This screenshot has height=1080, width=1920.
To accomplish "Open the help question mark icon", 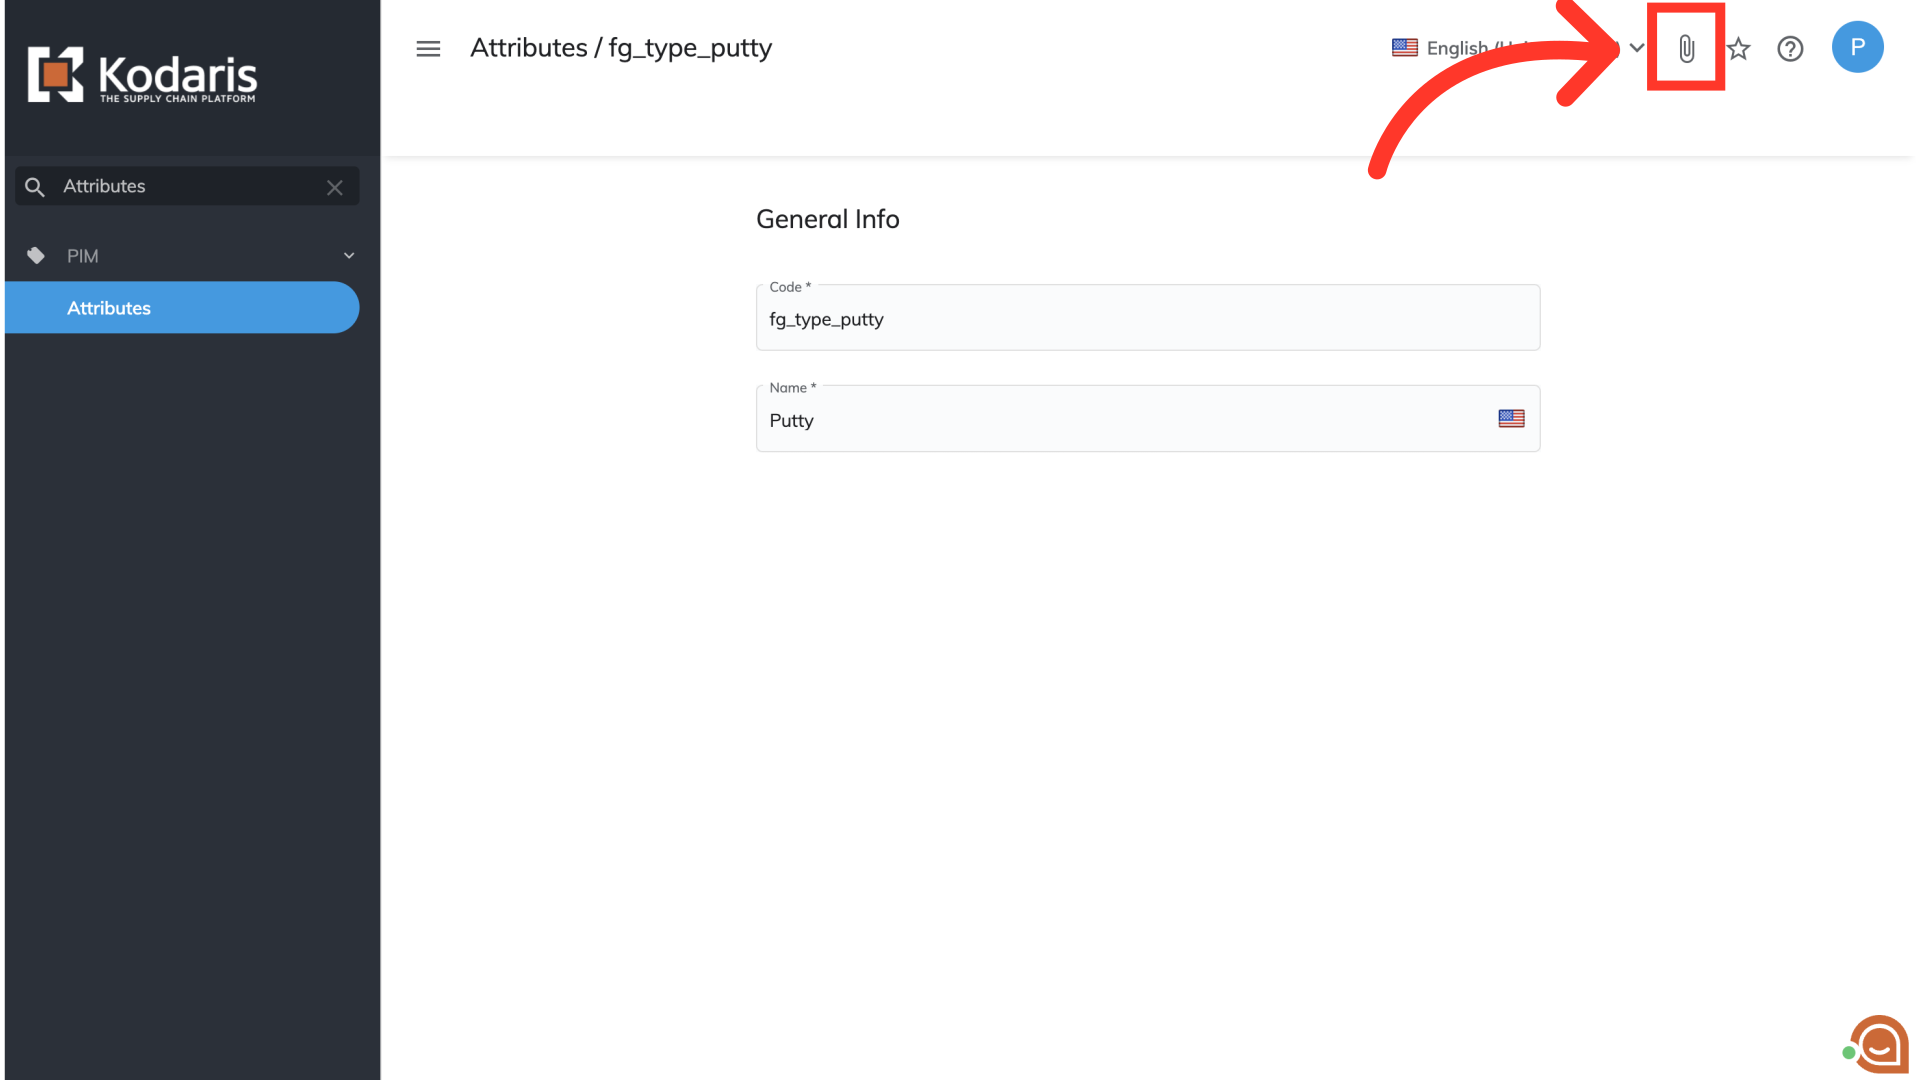I will point(1790,48).
